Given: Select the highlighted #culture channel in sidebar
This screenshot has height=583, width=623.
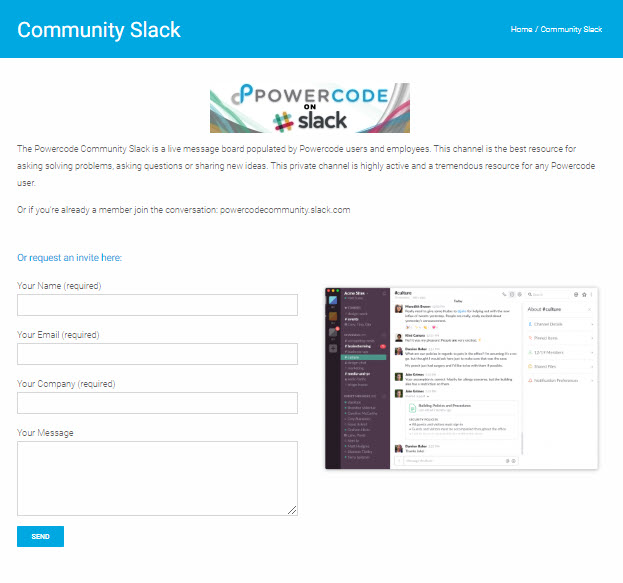Looking at the screenshot, I should point(364,357).
